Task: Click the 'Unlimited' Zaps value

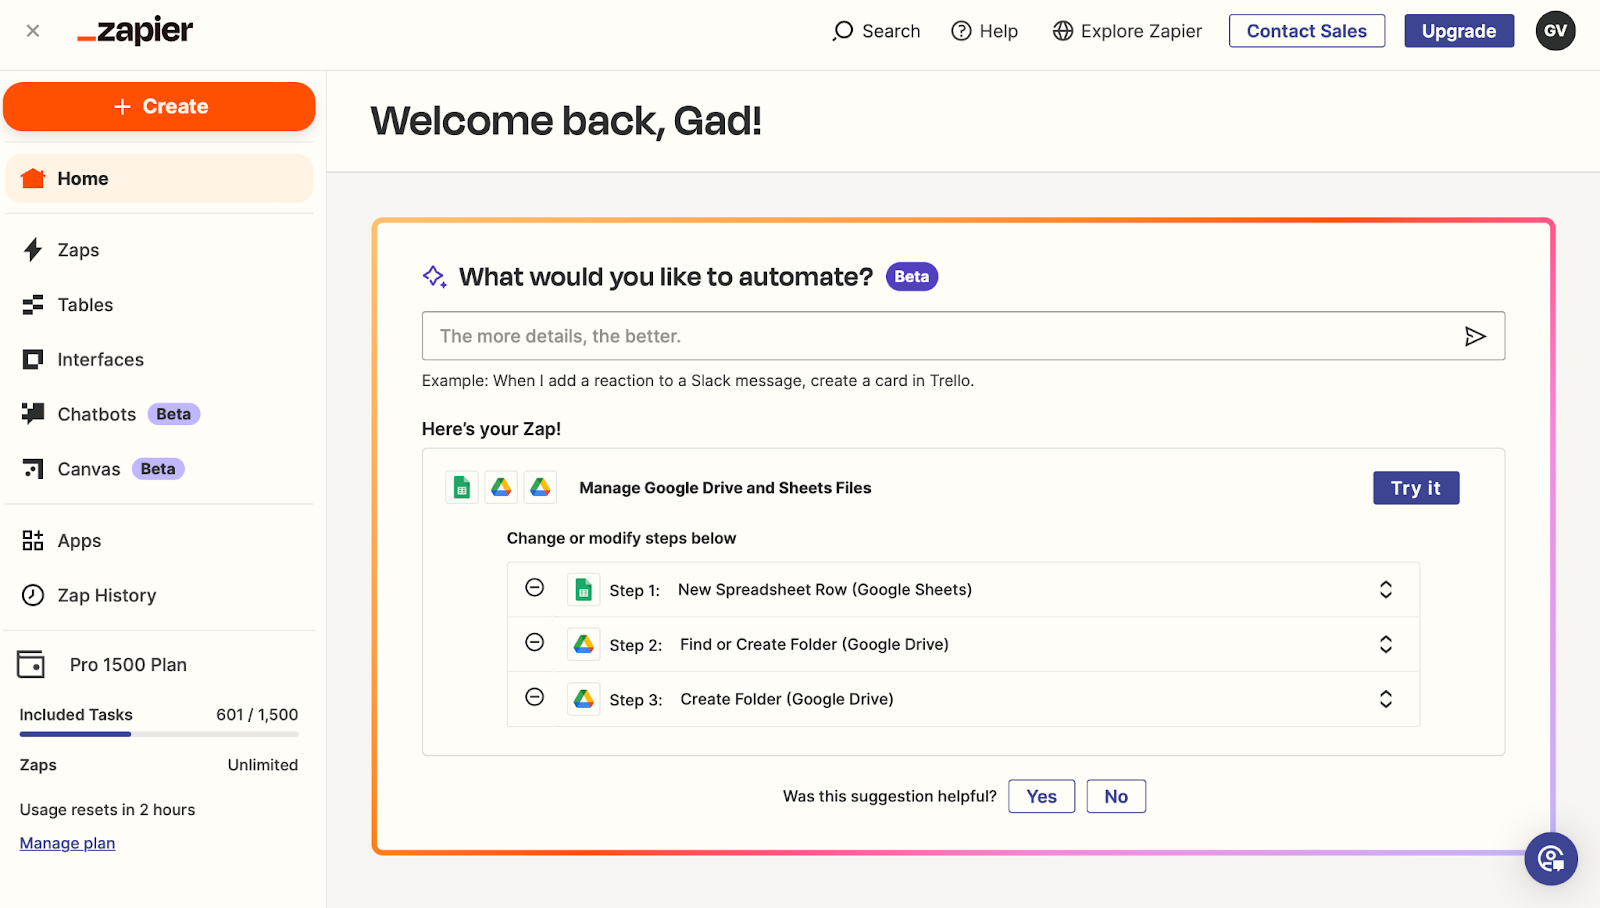Action: tap(263, 765)
